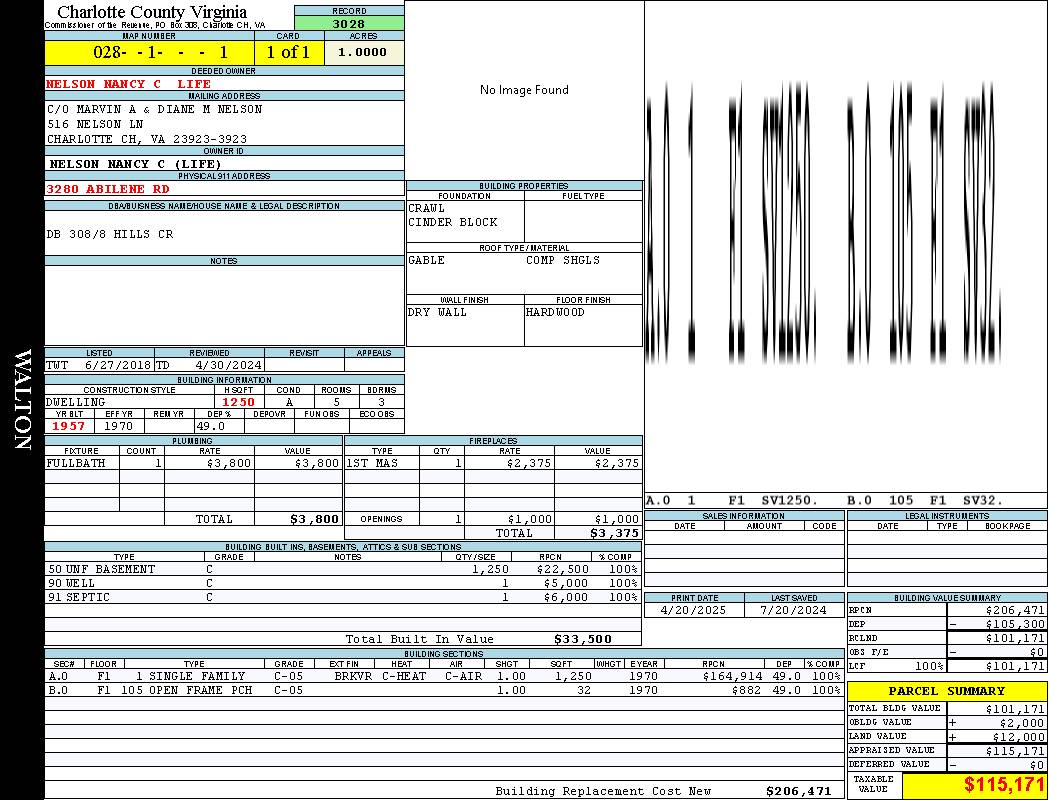Click CHARLOTTE CH, VA 23923-3923 line

click(x=147, y=139)
